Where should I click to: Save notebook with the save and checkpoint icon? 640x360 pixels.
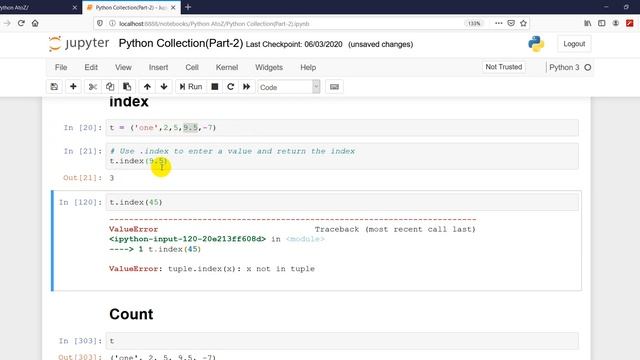pyautogui.click(x=54, y=87)
